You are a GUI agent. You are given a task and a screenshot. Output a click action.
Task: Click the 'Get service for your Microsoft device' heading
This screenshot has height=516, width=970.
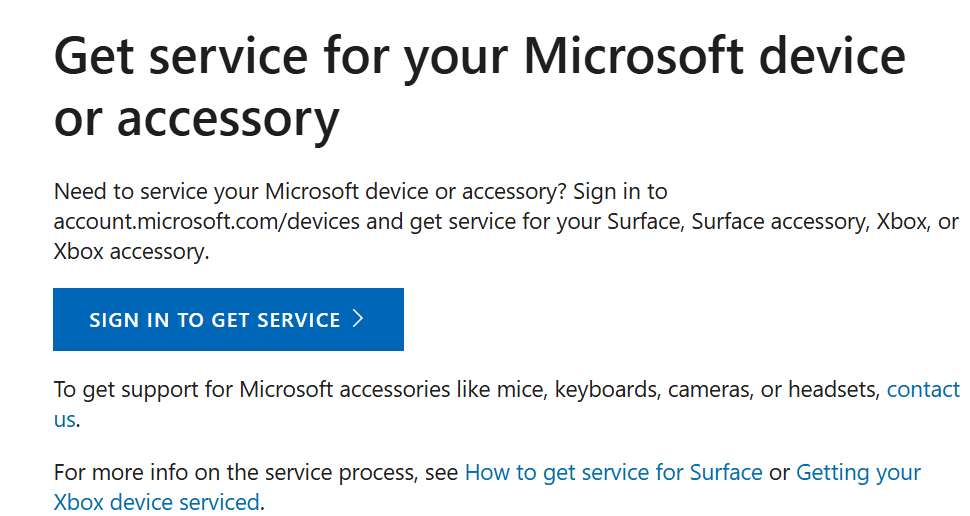click(x=479, y=56)
